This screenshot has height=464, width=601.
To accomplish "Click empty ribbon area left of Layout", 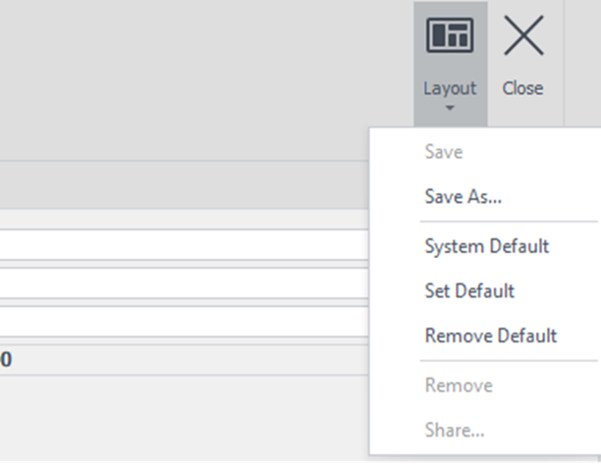I will coord(200,70).
